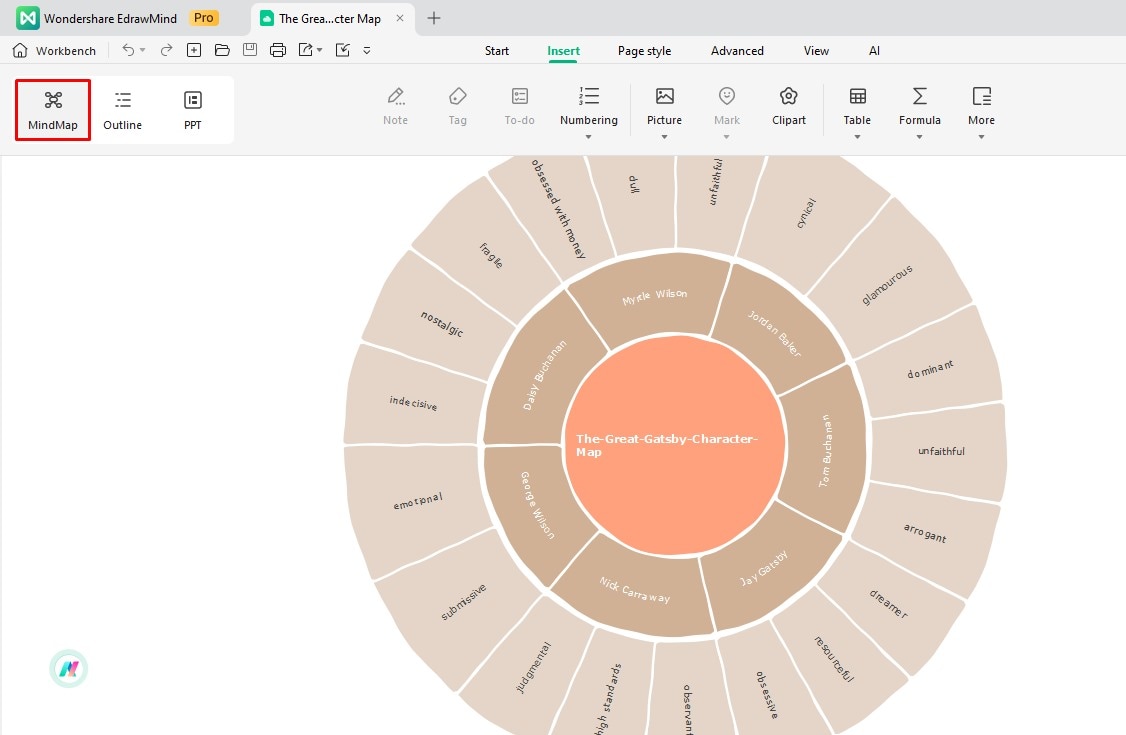Screen dimensions: 1126x735
Task: Switch to PPT view
Action: click(192, 110)
